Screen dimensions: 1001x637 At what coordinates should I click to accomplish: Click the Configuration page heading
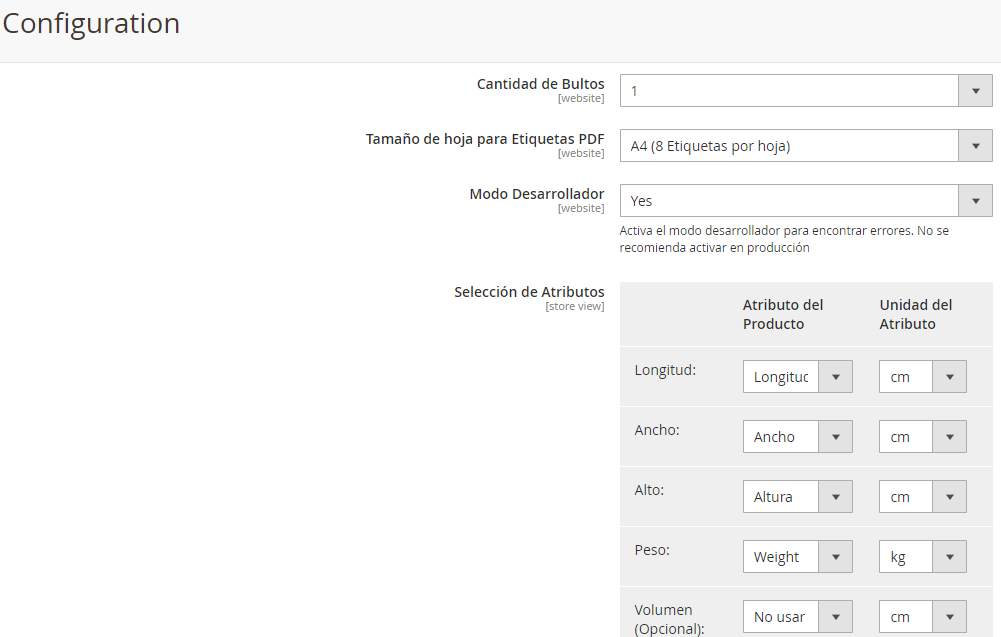91,24
